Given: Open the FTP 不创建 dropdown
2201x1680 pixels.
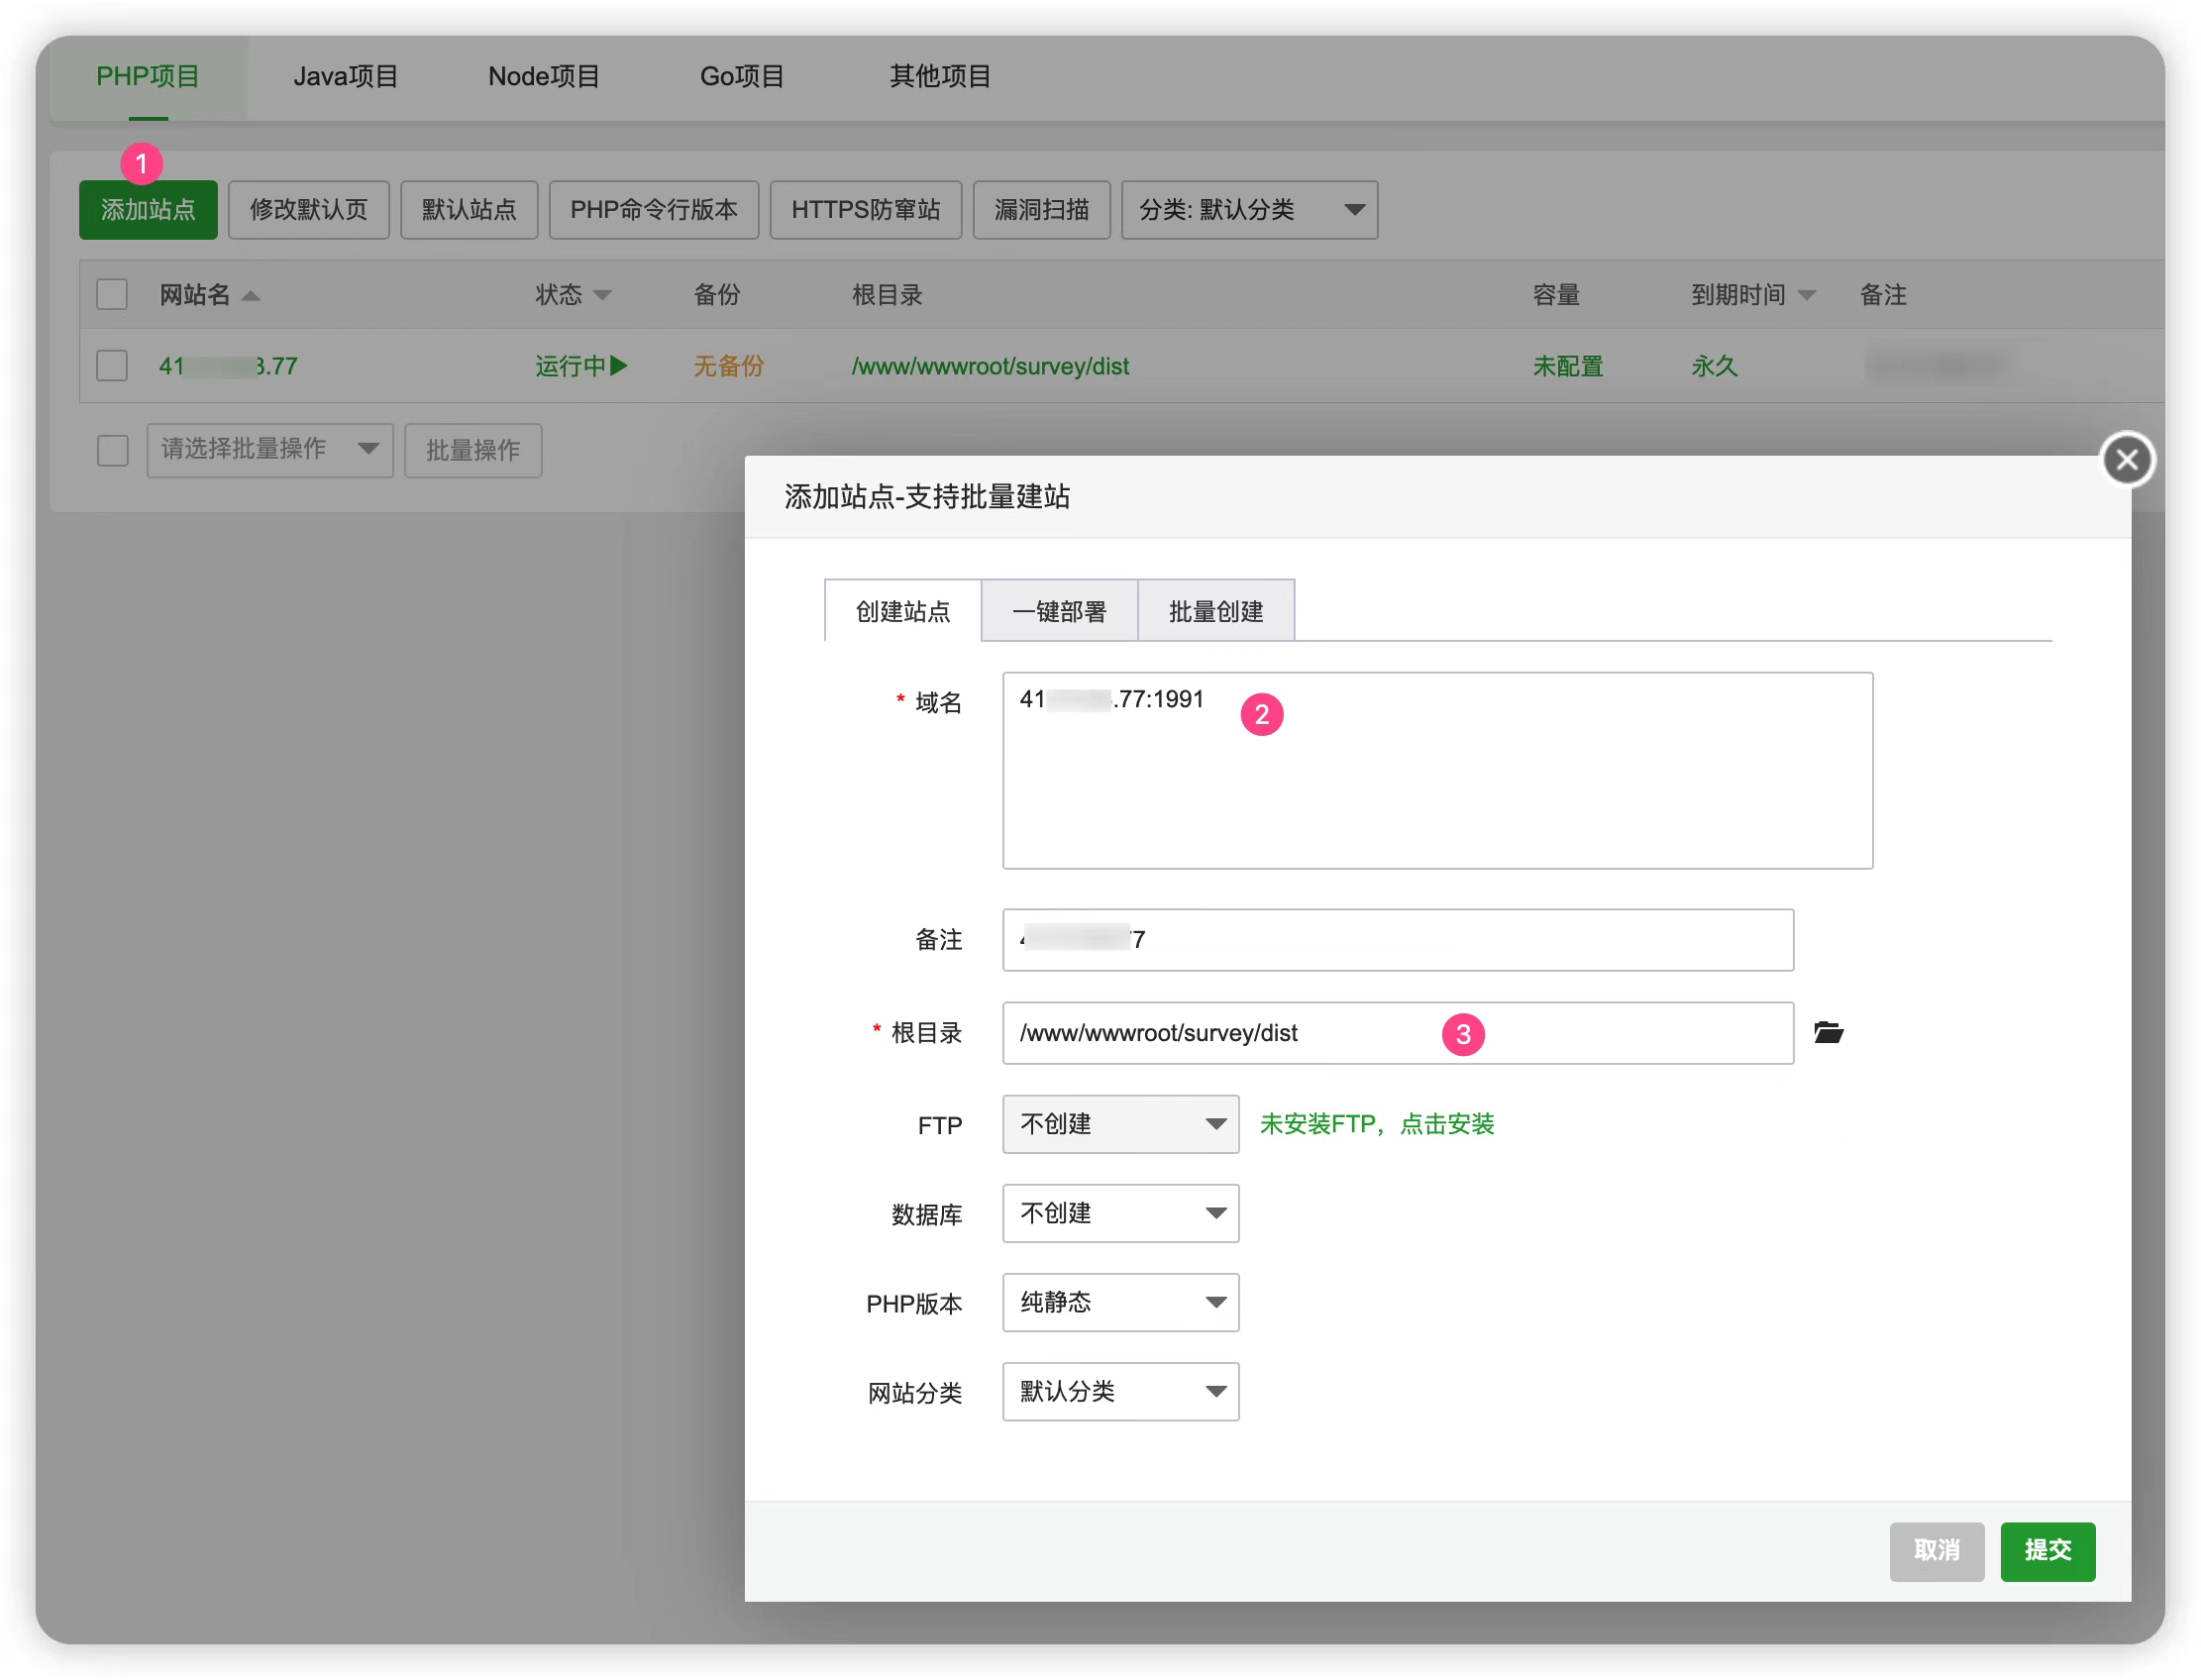Looking at the screenshot, I should pyautogui.click(x=1120, y=1124).
